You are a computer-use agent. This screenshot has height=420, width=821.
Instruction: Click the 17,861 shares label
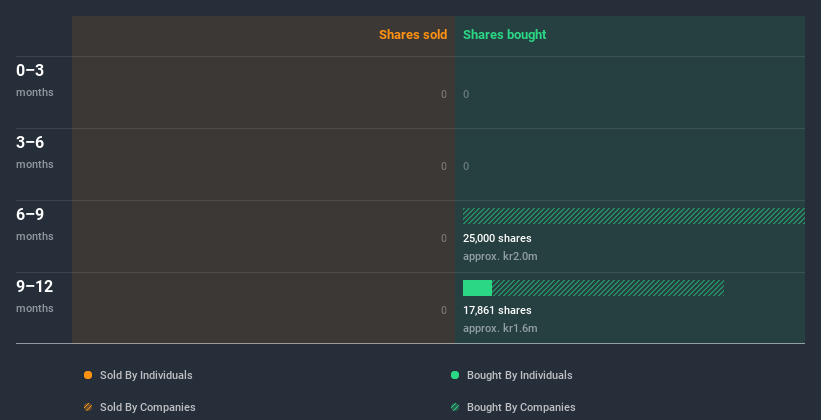coord(497,310)
